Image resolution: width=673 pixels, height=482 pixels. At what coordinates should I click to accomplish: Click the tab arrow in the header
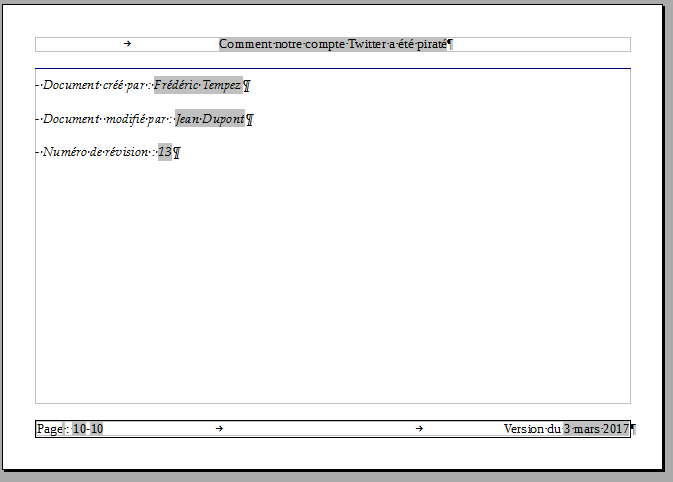coord(127,44)
